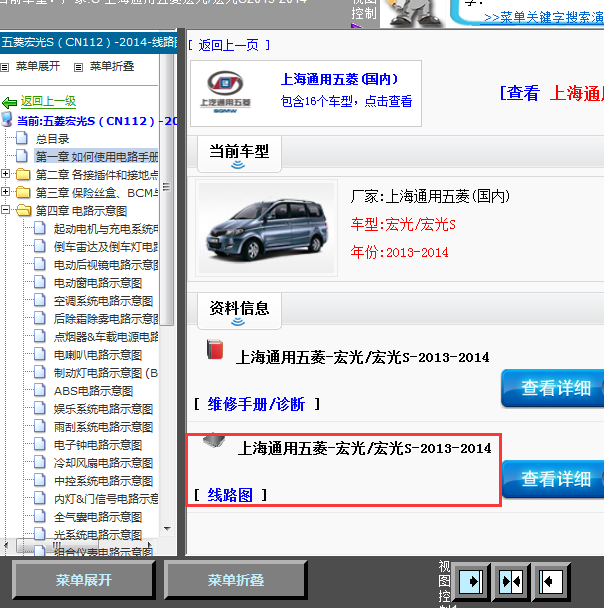Click the chevron icon under 当前车型
Image resolution: width=604 pixels, height=611 pixels.
click(238, 165)
